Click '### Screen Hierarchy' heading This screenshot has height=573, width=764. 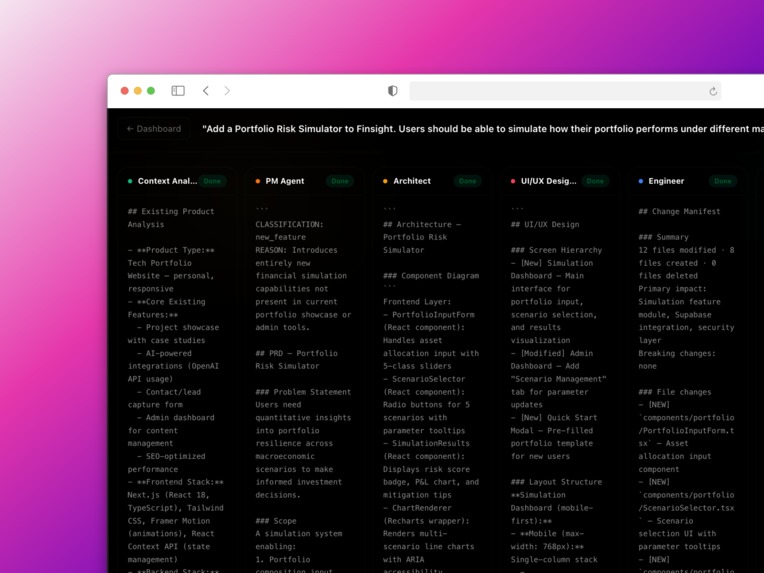[556, 250]
